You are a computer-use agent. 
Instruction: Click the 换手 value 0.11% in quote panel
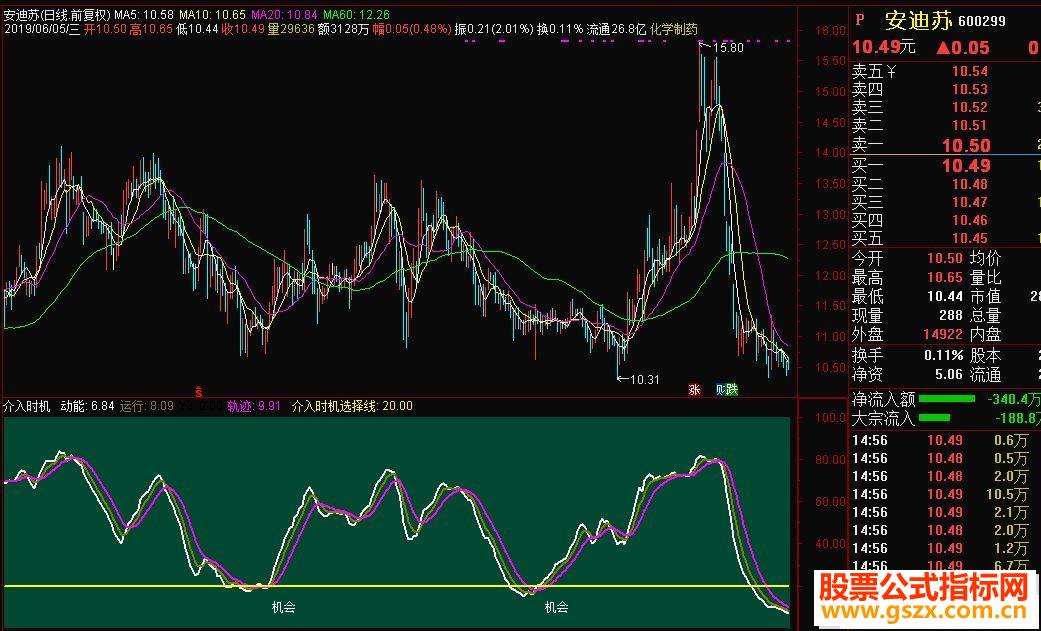coord(944,355)
